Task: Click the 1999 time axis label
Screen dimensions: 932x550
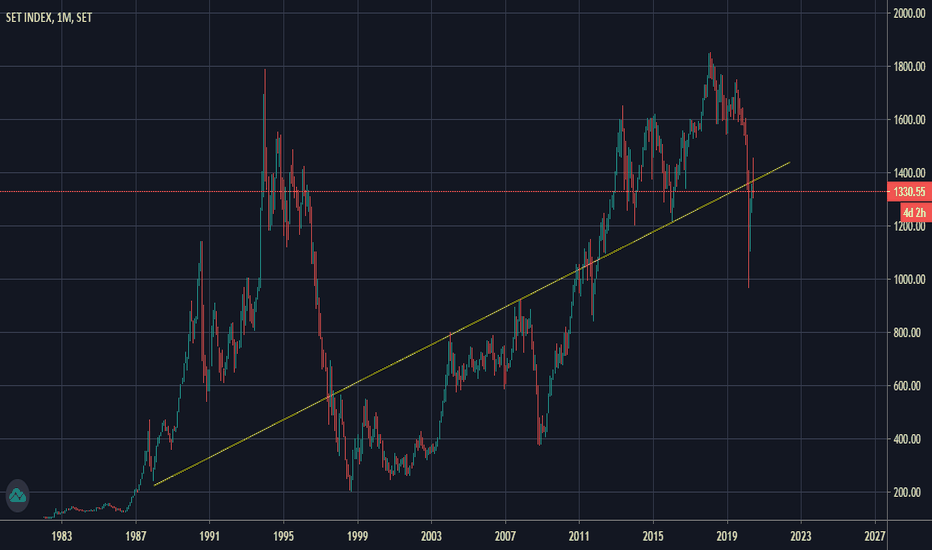Action: click(x=357, y=536)
